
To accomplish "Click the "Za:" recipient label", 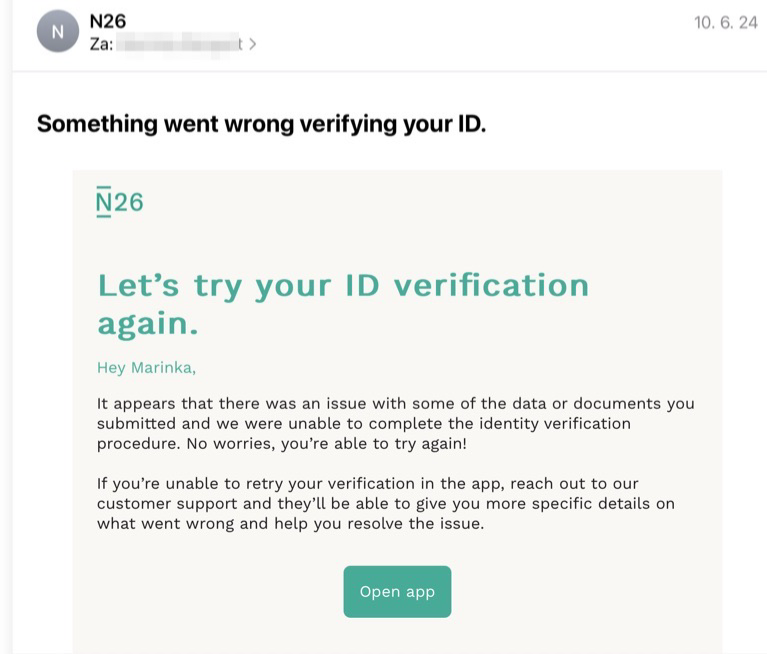I will pos(101,45).
